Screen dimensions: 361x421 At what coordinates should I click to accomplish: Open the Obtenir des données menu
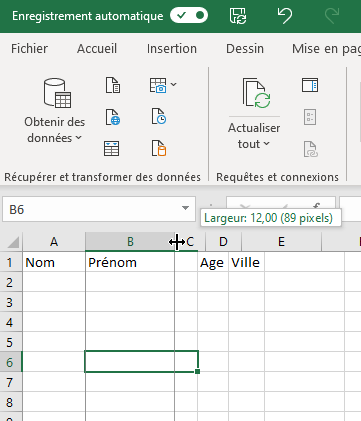[55, 111]
